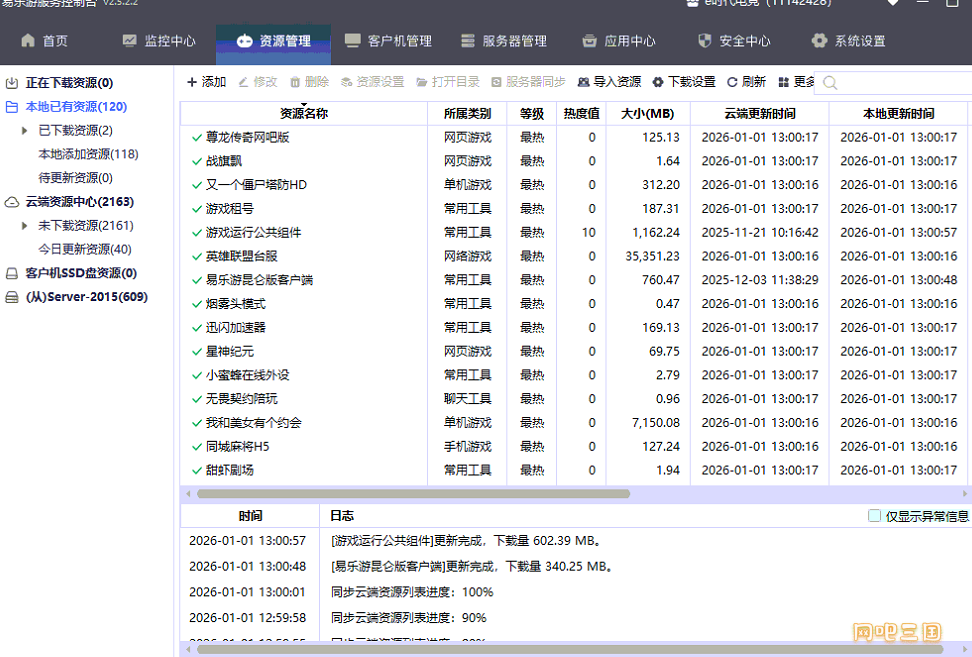Click the 添加 plus icon in toolbar
This screenshot has width=972, height=657.
click(x=192, y=82)
